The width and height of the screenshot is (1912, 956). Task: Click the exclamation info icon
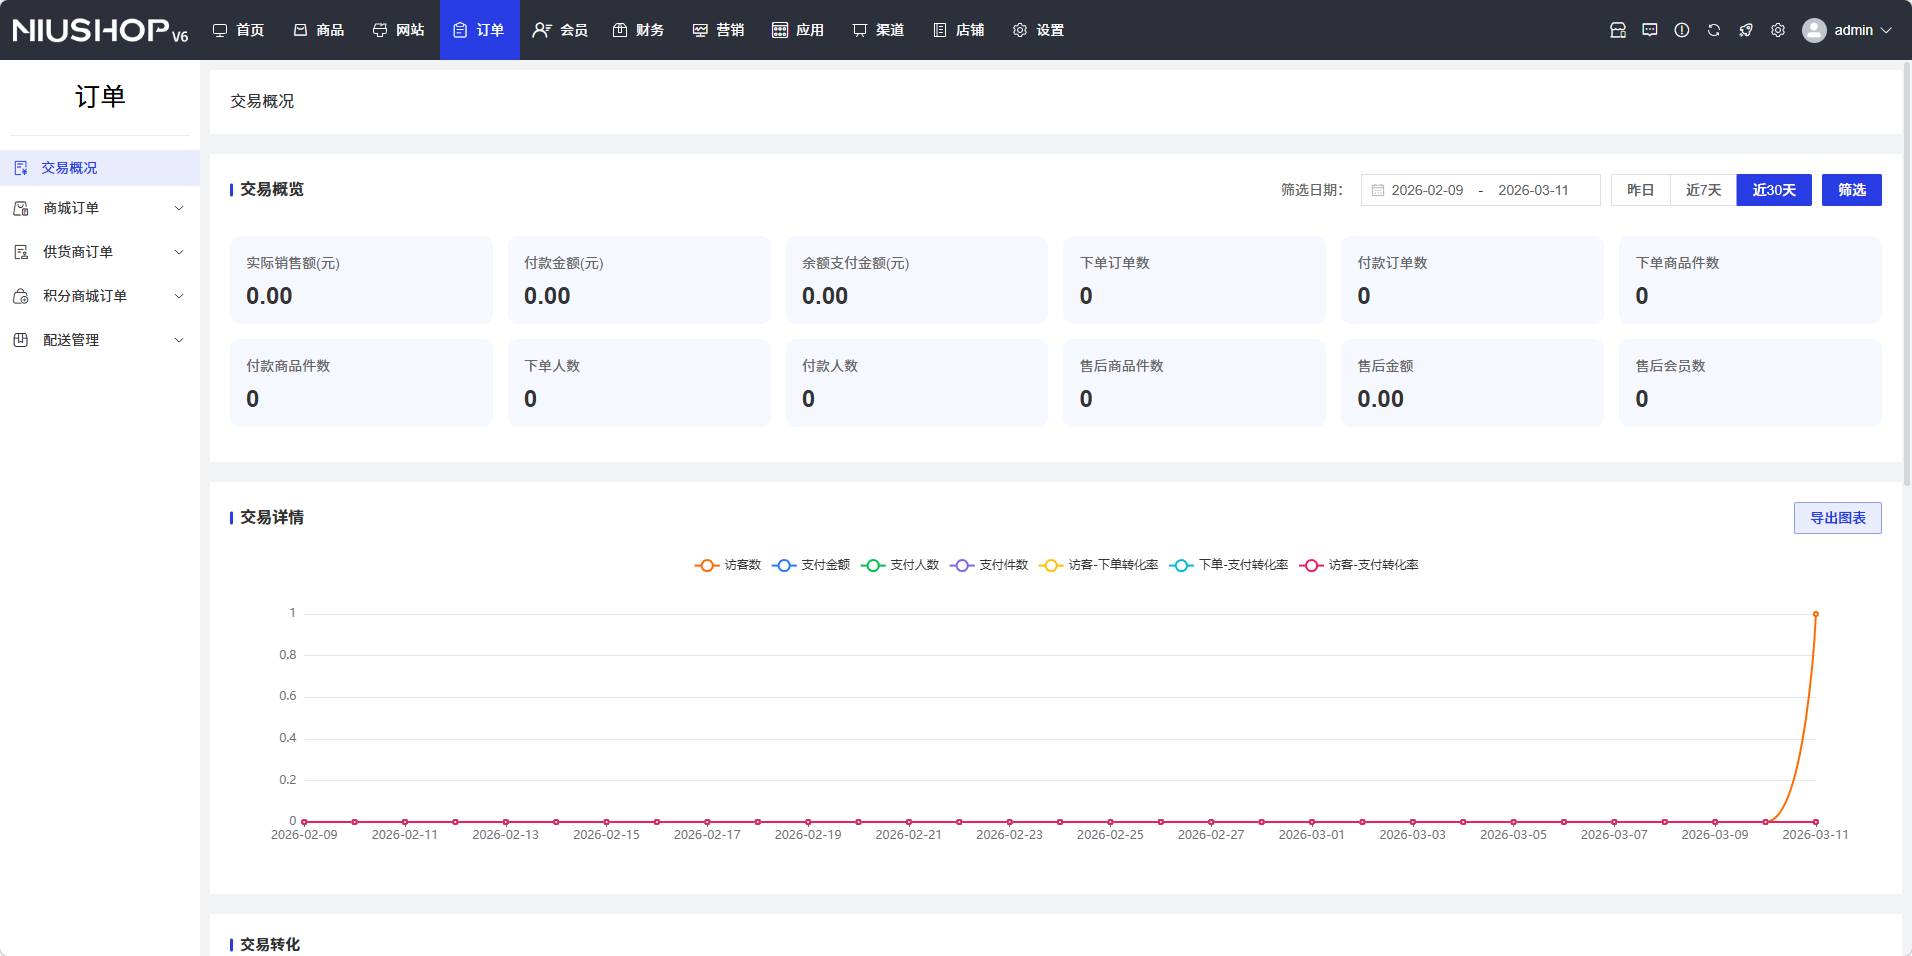(x=1682, y=30)
